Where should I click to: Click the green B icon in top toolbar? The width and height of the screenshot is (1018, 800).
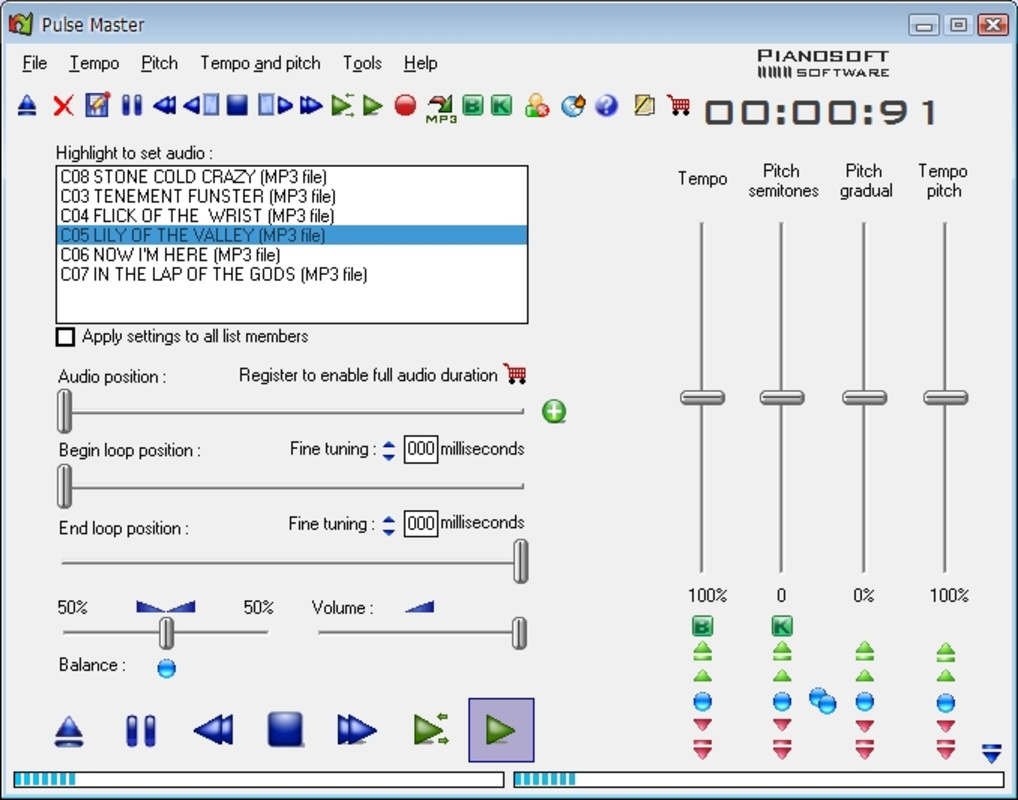(x=473, y=105)
